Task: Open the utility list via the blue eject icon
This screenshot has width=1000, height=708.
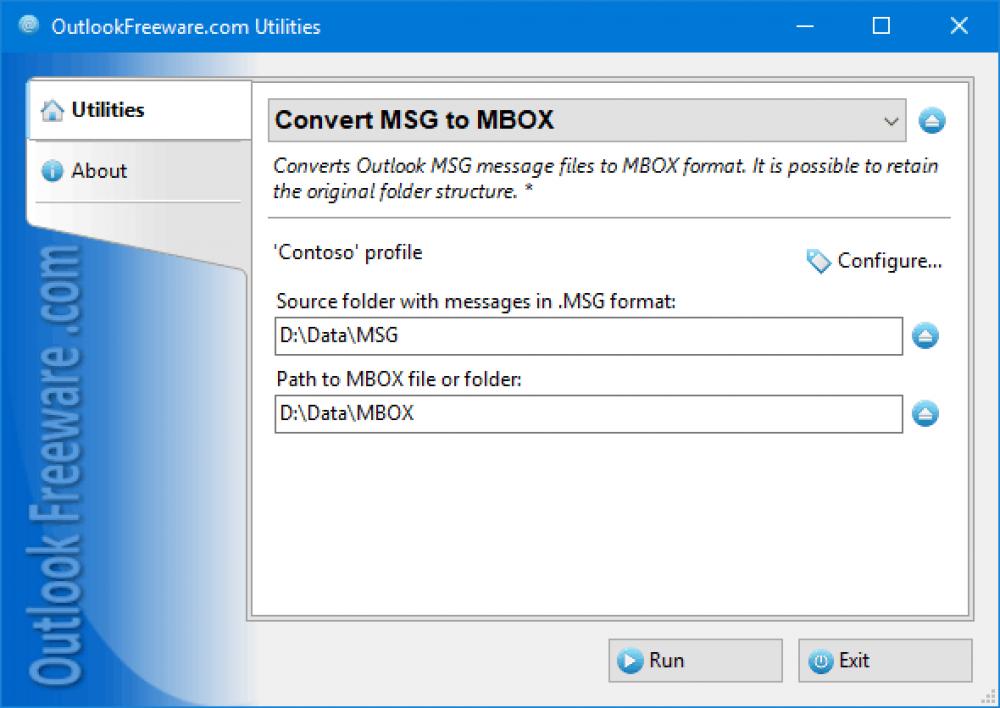Action: (x=931, y=120)
